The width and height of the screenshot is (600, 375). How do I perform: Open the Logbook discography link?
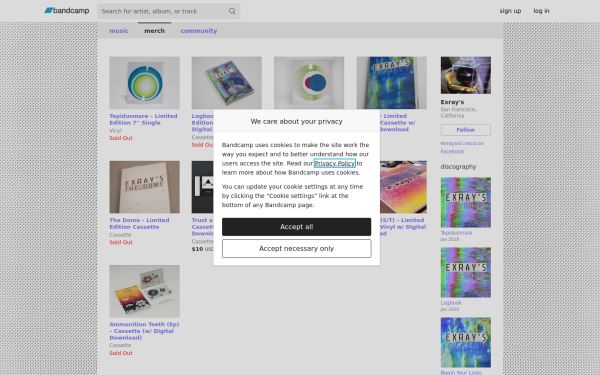click(x=451, y=303)
